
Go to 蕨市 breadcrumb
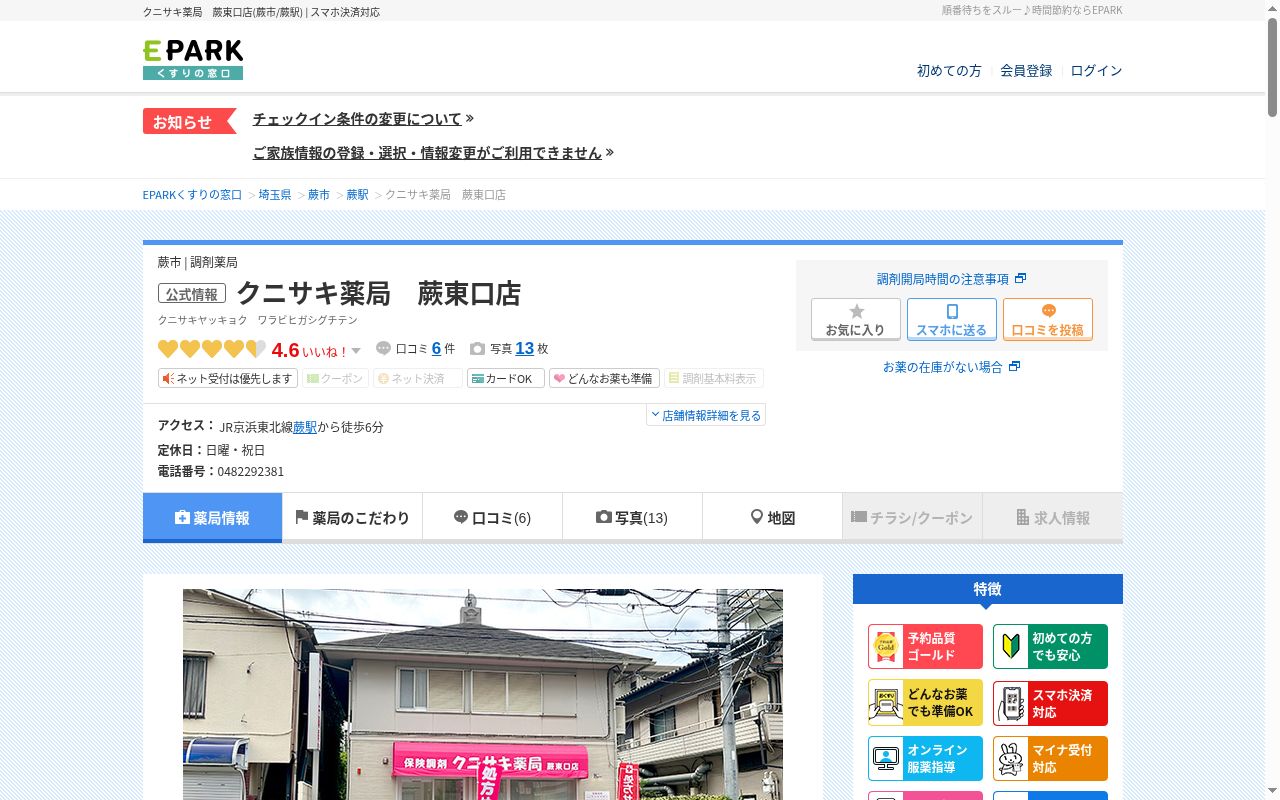(318, 195)
